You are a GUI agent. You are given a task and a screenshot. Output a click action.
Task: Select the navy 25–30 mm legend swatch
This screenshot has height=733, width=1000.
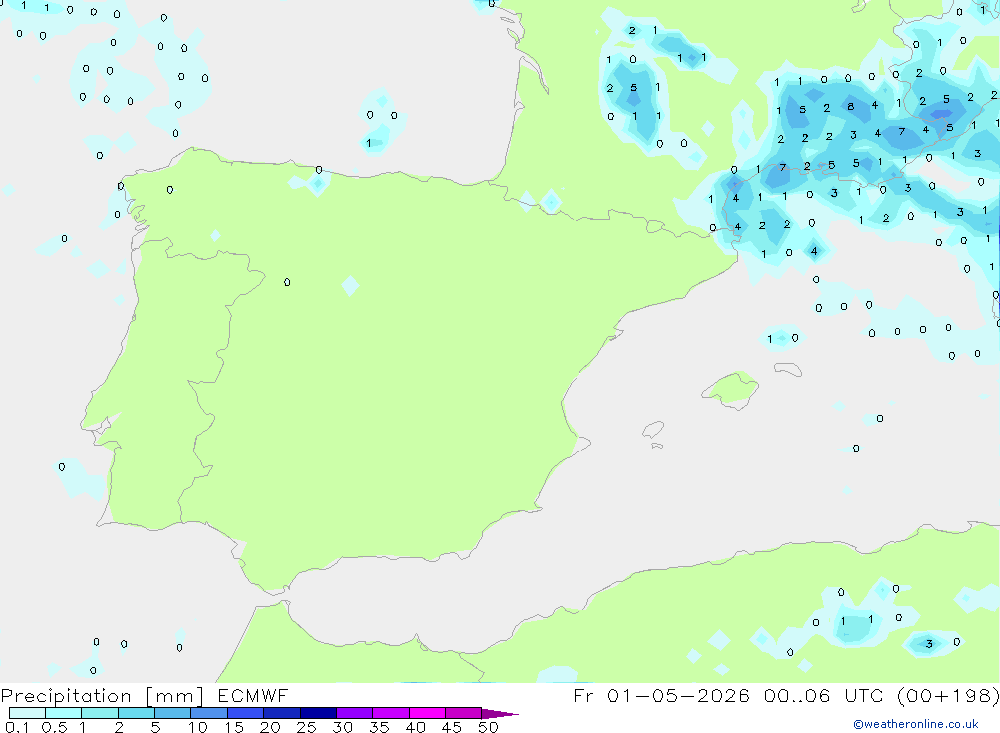coord(318,713)
